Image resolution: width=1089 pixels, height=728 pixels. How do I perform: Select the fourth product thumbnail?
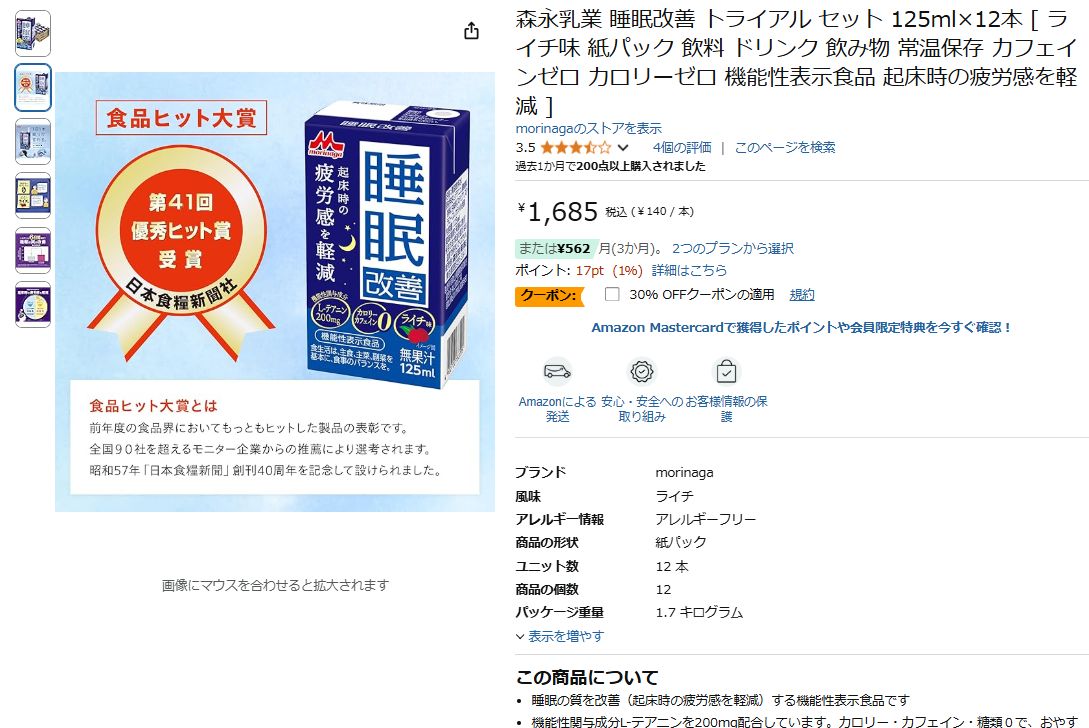(x=33, y=196)
